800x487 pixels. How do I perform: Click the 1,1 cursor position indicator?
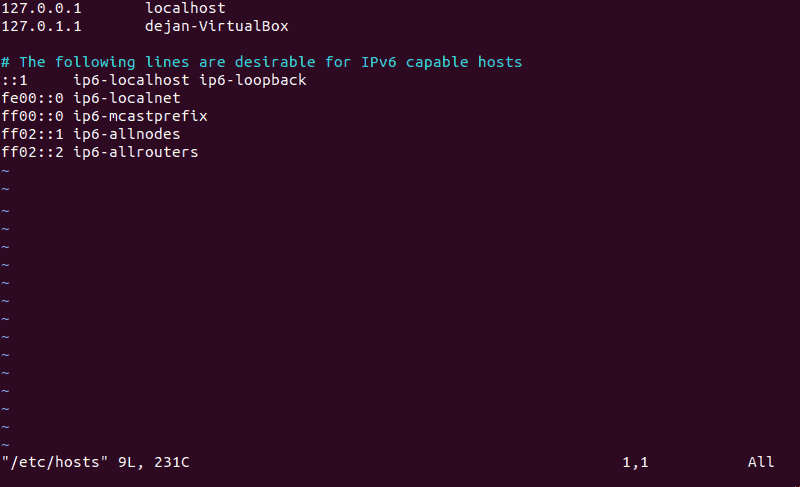point(635,463)
